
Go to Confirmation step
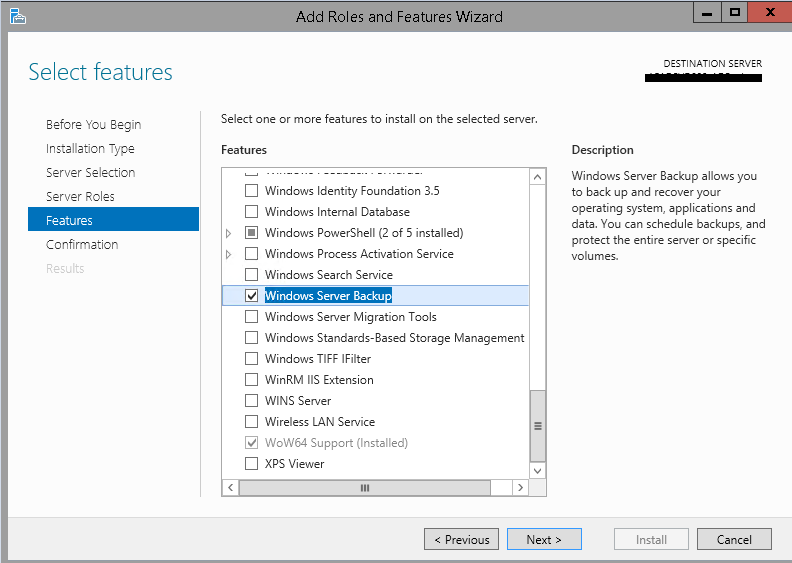click(x=82, y=244)
